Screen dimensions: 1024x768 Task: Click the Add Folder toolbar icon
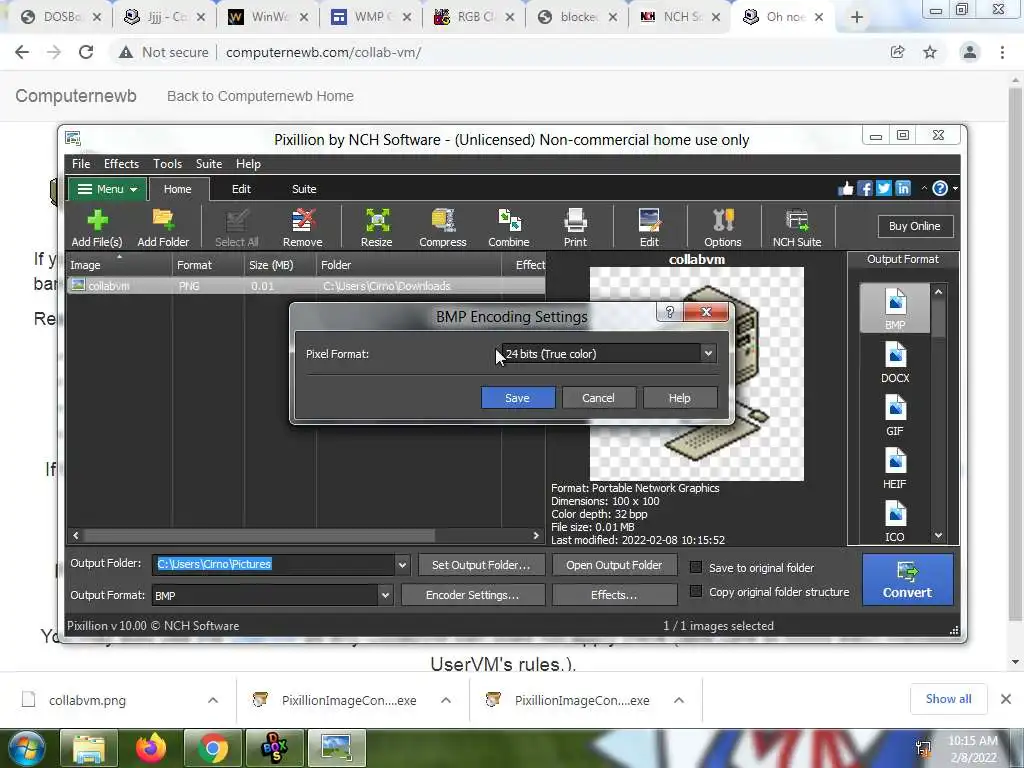point(163,228)
